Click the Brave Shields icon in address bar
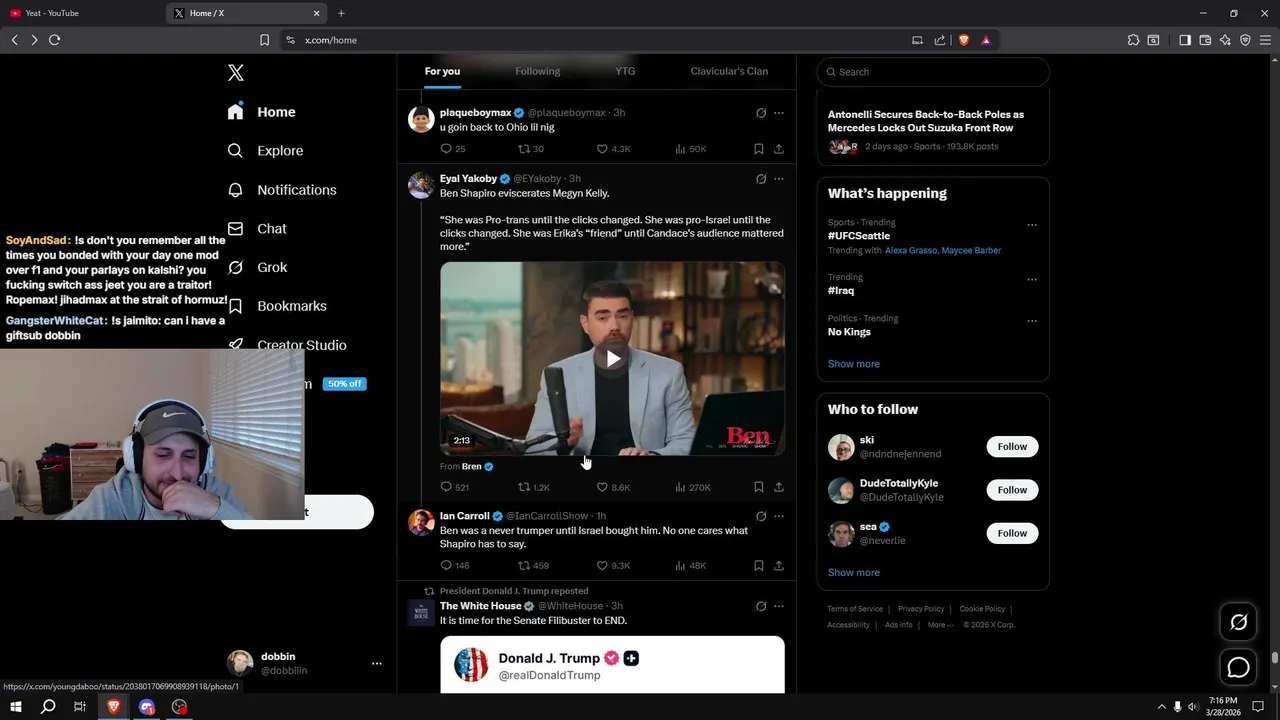 [964, 40]
